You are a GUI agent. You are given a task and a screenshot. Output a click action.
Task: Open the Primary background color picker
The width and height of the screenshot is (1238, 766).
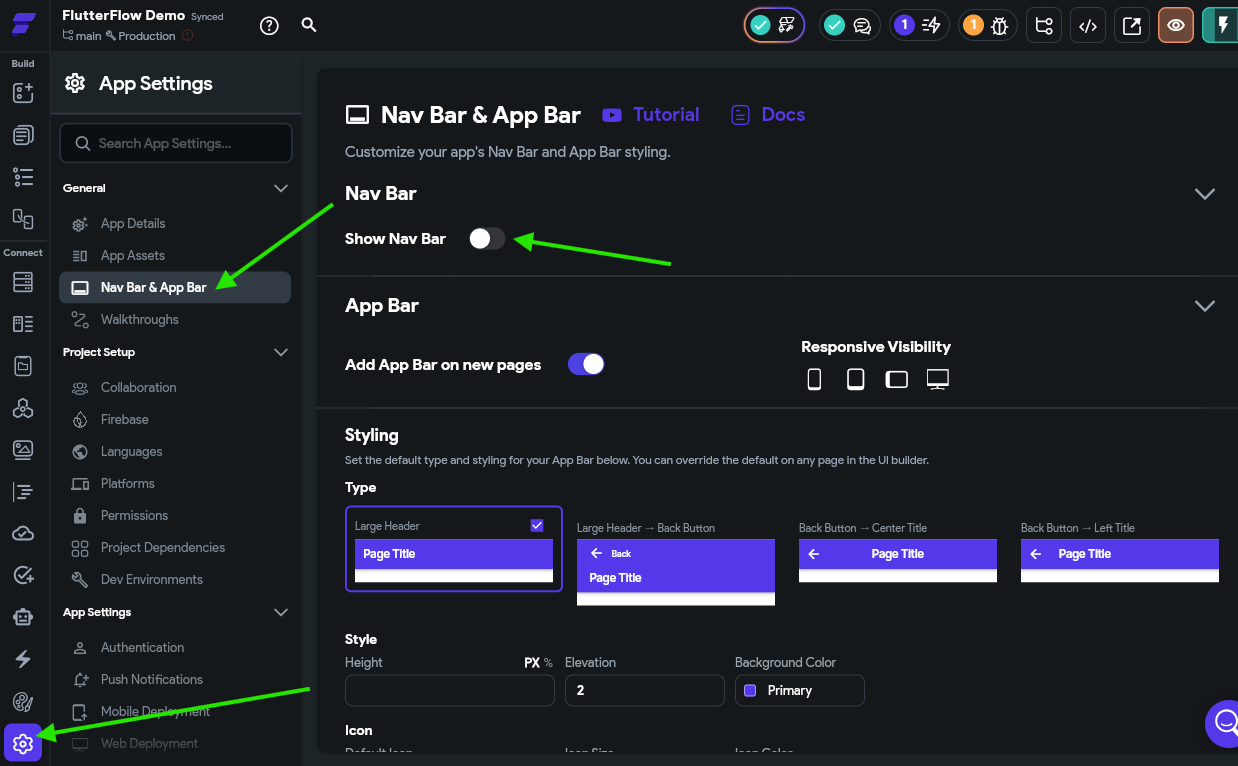pyautogui.click(x=799, y=690)
